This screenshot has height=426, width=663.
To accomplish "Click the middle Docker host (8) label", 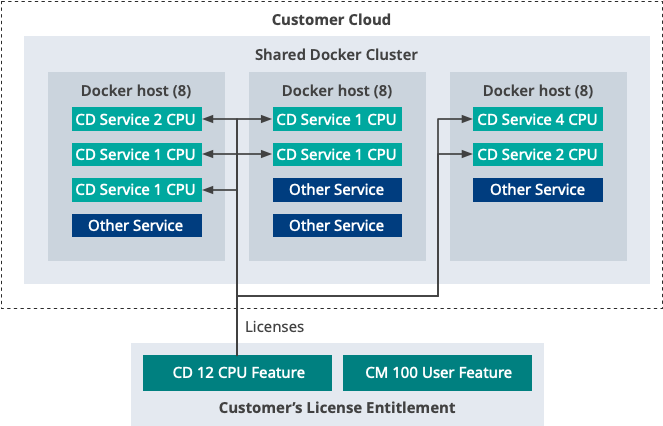I will 336,90.
